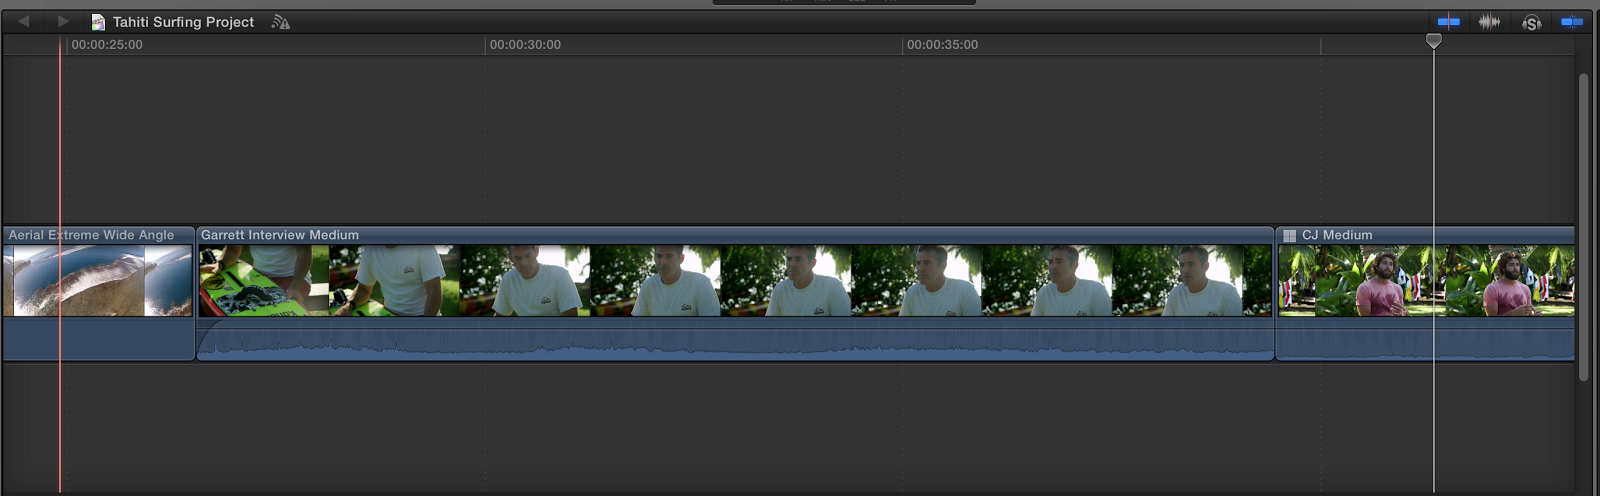The width and height of the screenshot is (1600, 496).
Task: Toggle video skimming
Action: click(1448, 22)
